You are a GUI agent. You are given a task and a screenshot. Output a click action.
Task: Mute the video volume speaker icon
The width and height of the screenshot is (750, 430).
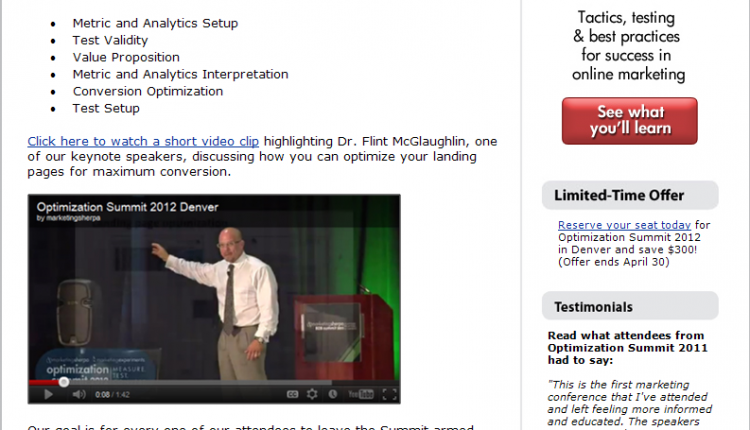79,395
